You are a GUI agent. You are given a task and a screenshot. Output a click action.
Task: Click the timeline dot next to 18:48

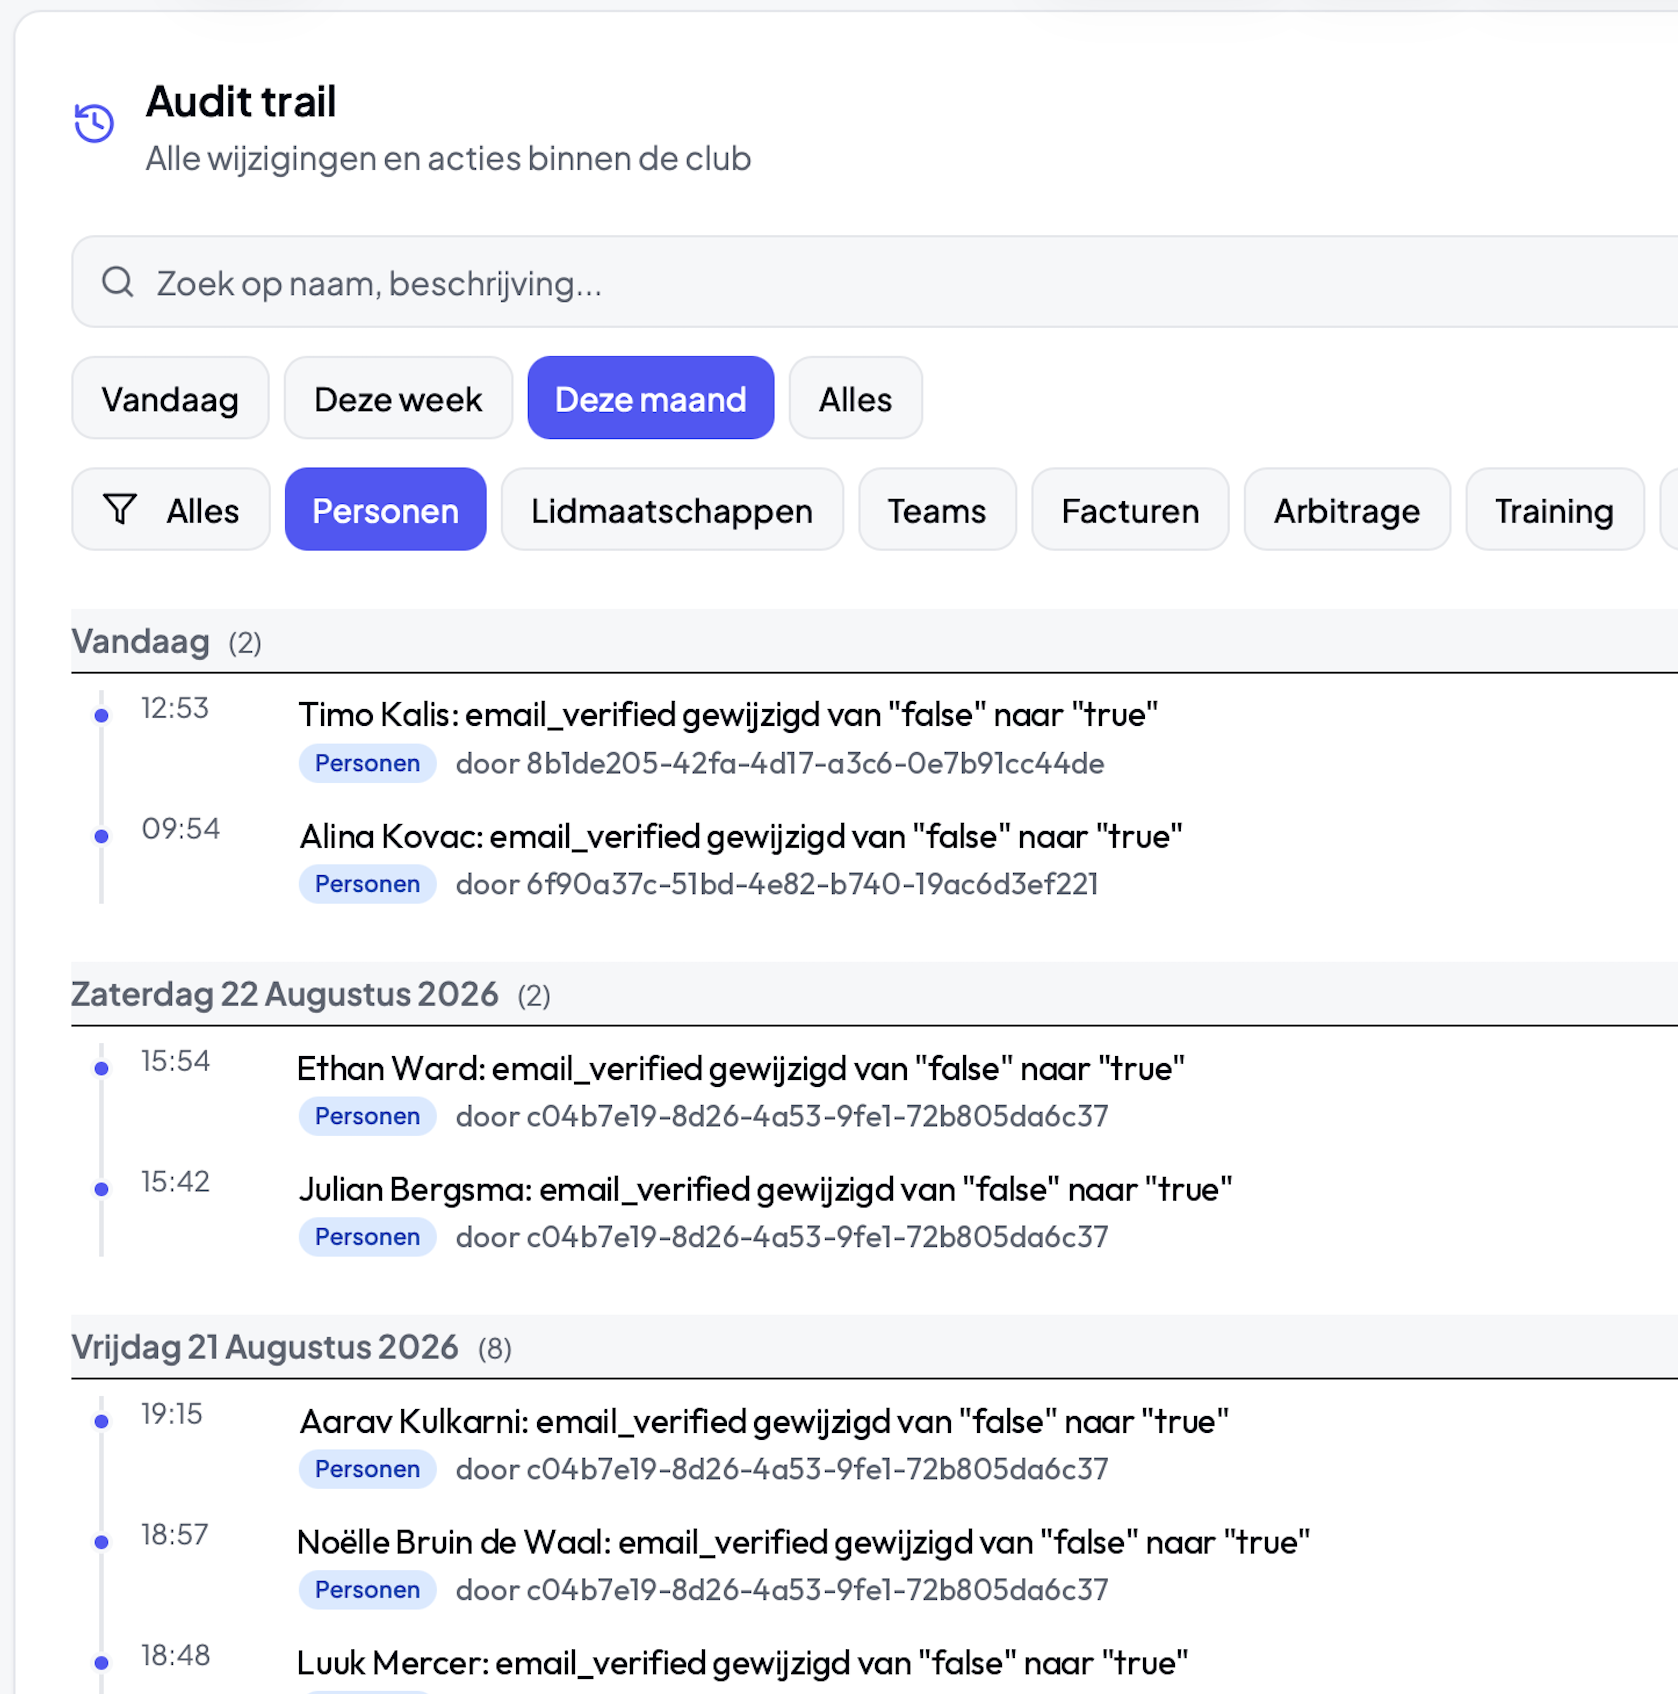pyautogui.click(x=101, y=1663)
